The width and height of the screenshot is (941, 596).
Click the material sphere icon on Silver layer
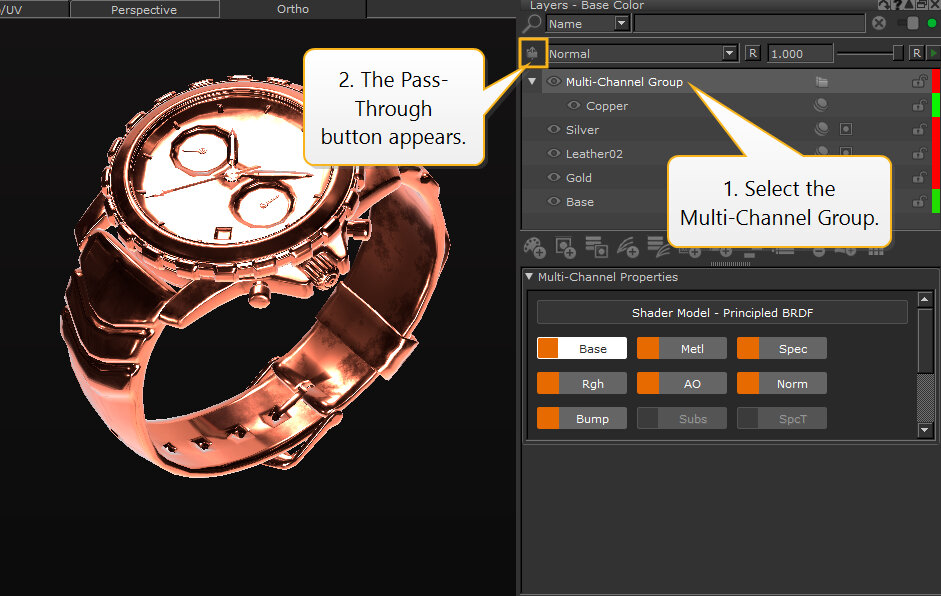click(821, 130)
